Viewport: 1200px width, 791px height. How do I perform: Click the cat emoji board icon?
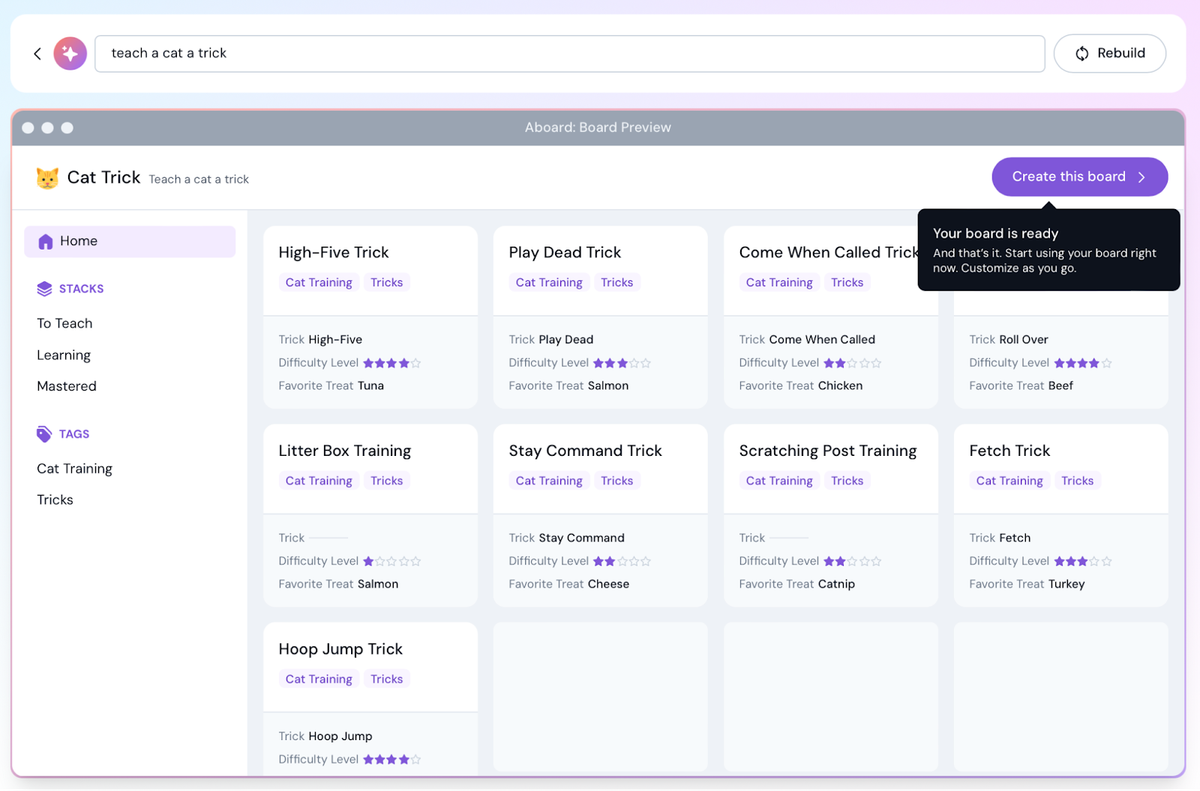[47, 178]
